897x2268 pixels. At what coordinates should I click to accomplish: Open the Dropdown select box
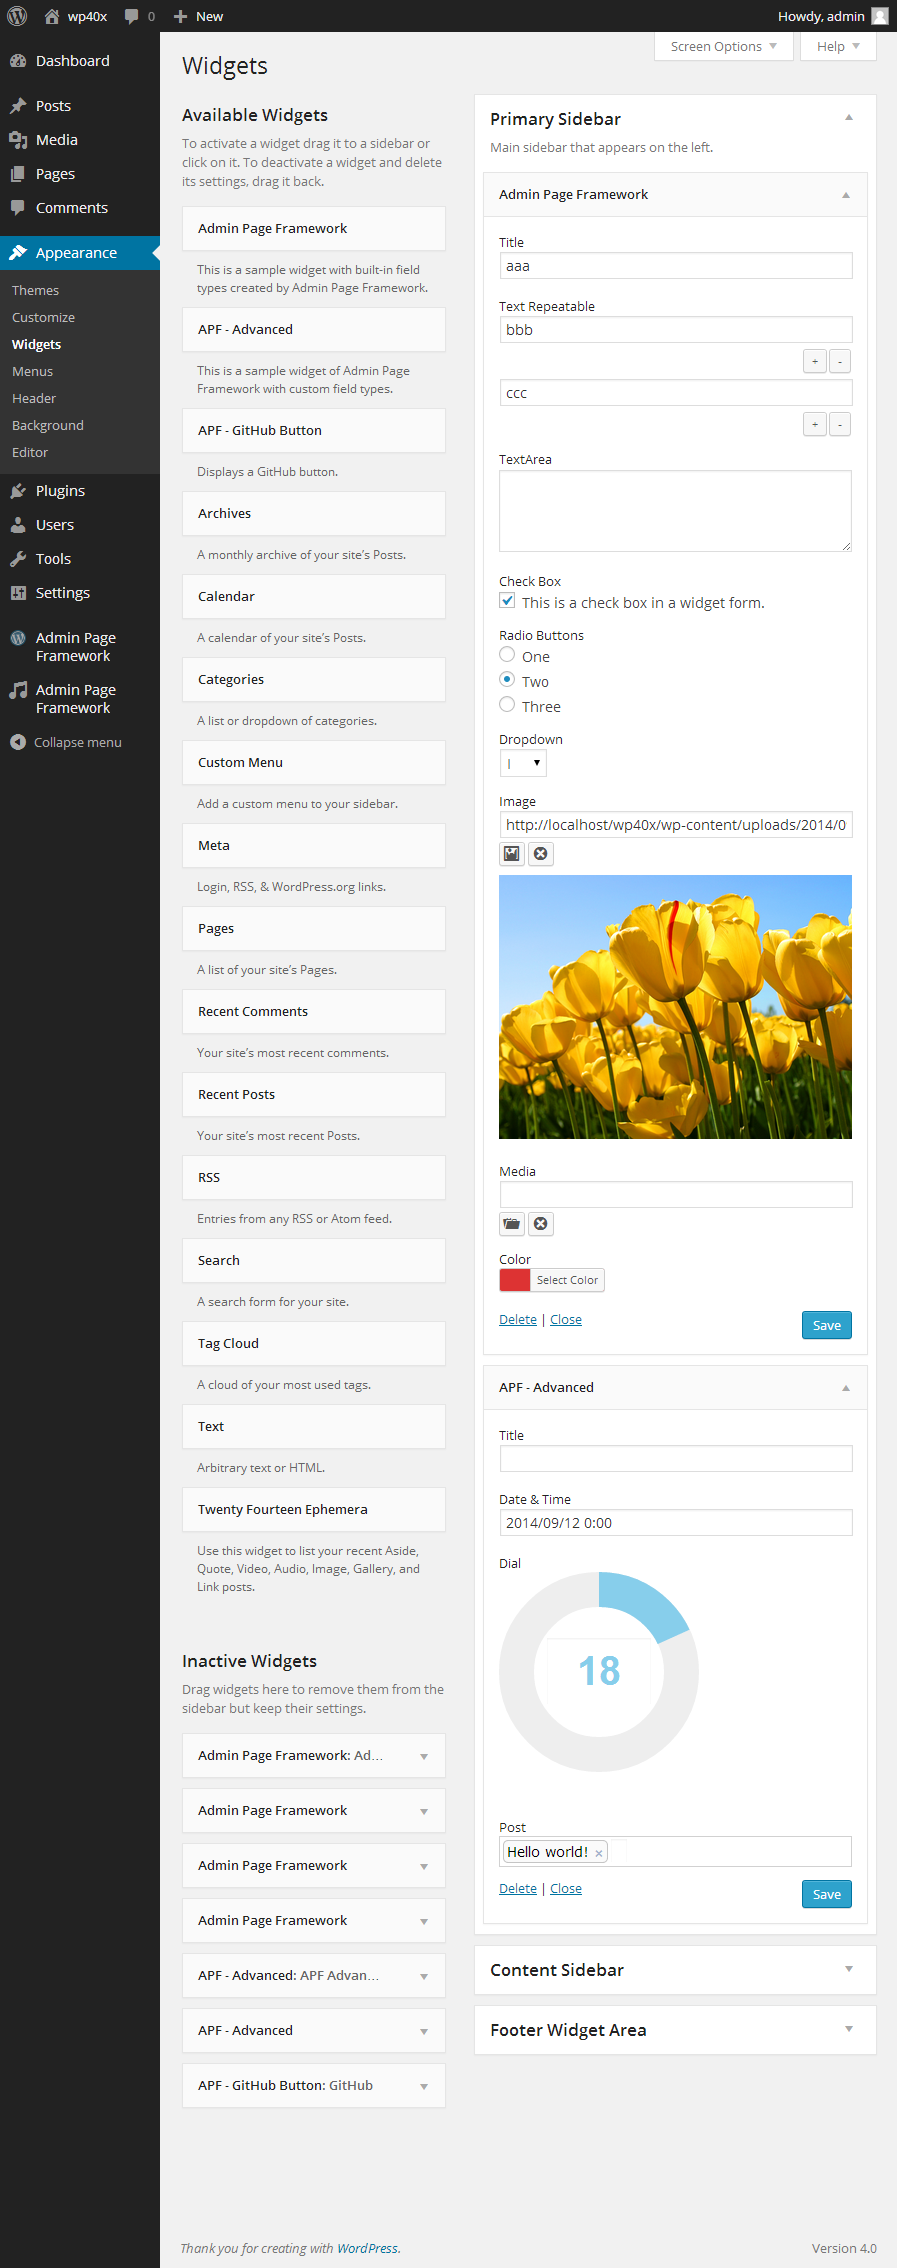[x=523, y=764]
